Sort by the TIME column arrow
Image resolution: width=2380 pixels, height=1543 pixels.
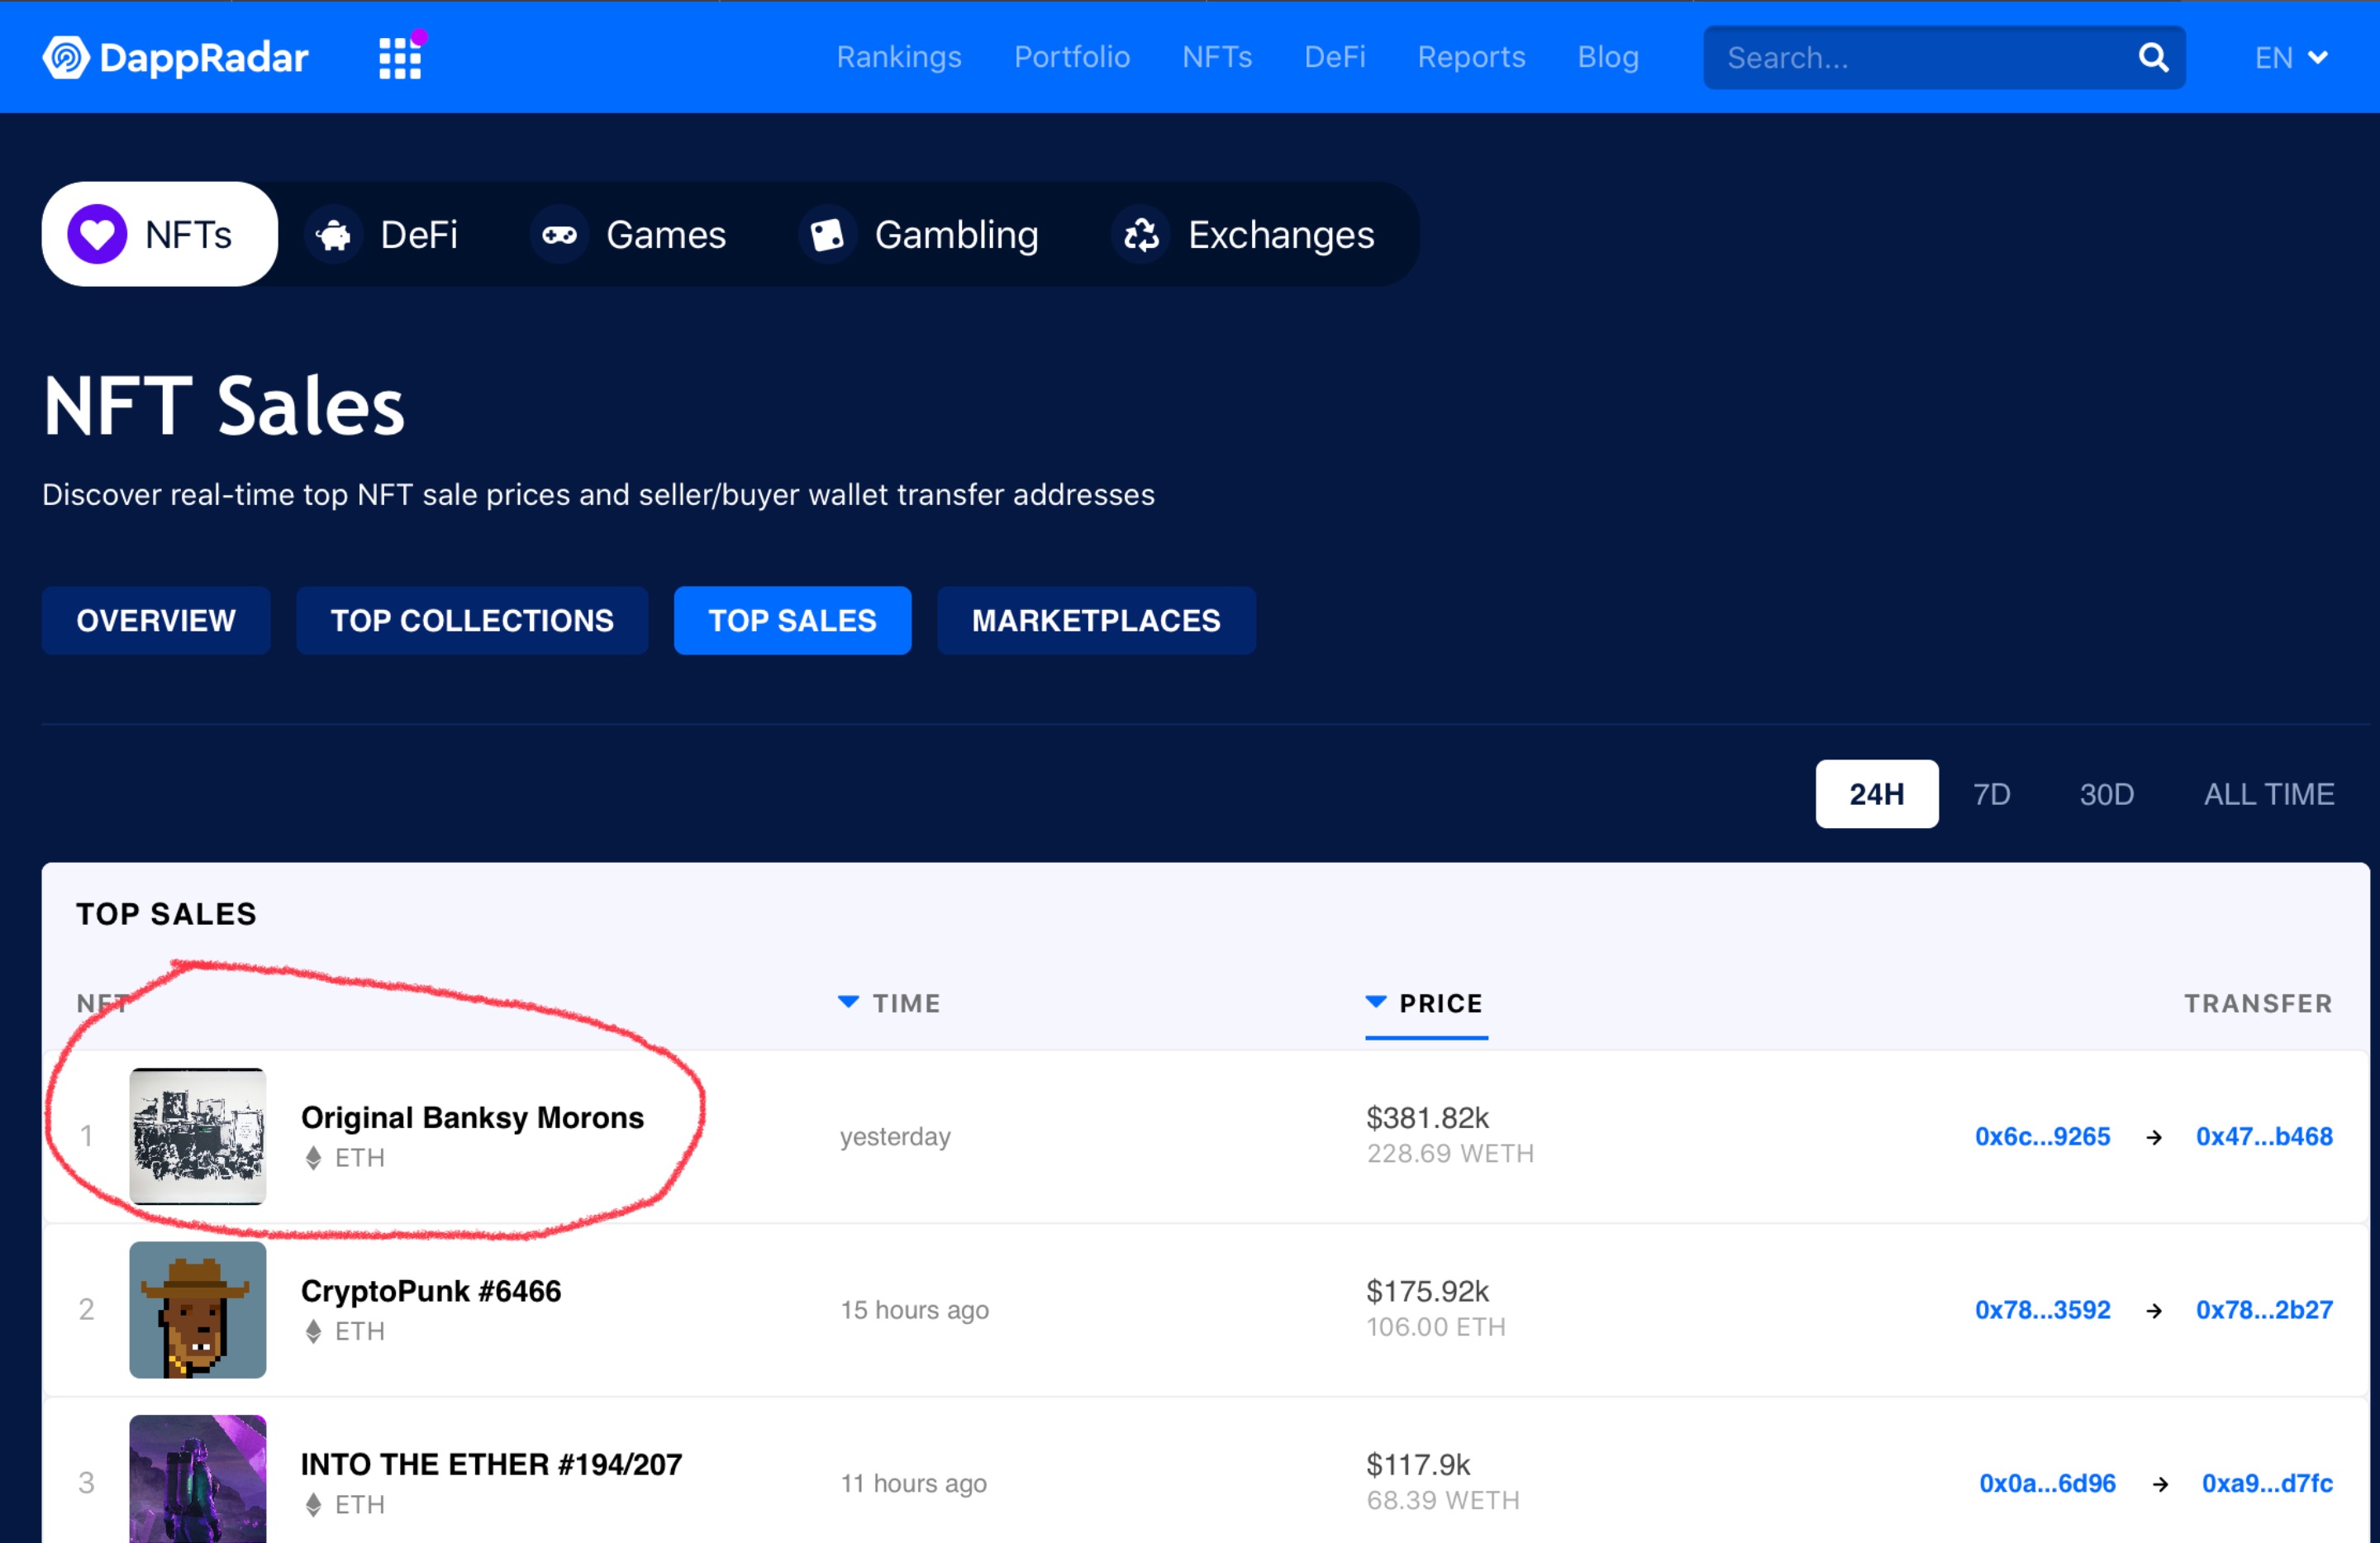tap(848, 1002)
